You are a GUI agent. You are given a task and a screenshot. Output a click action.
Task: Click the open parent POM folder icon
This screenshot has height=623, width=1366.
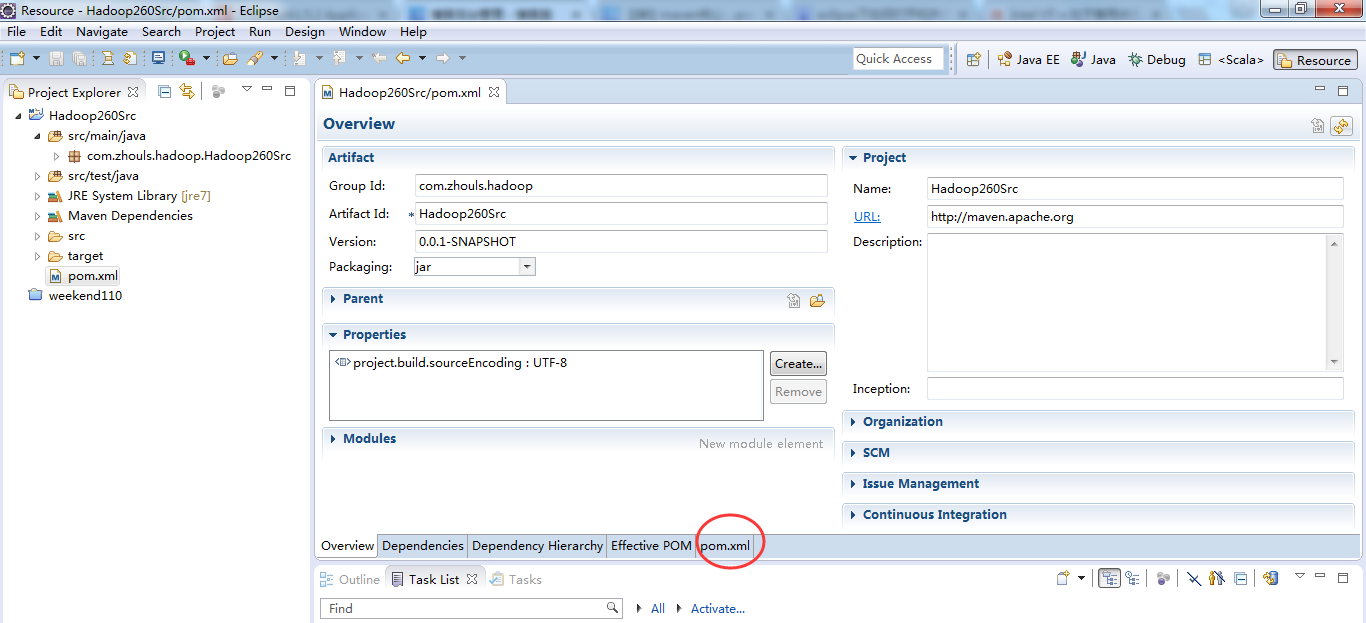pos(817,300)
